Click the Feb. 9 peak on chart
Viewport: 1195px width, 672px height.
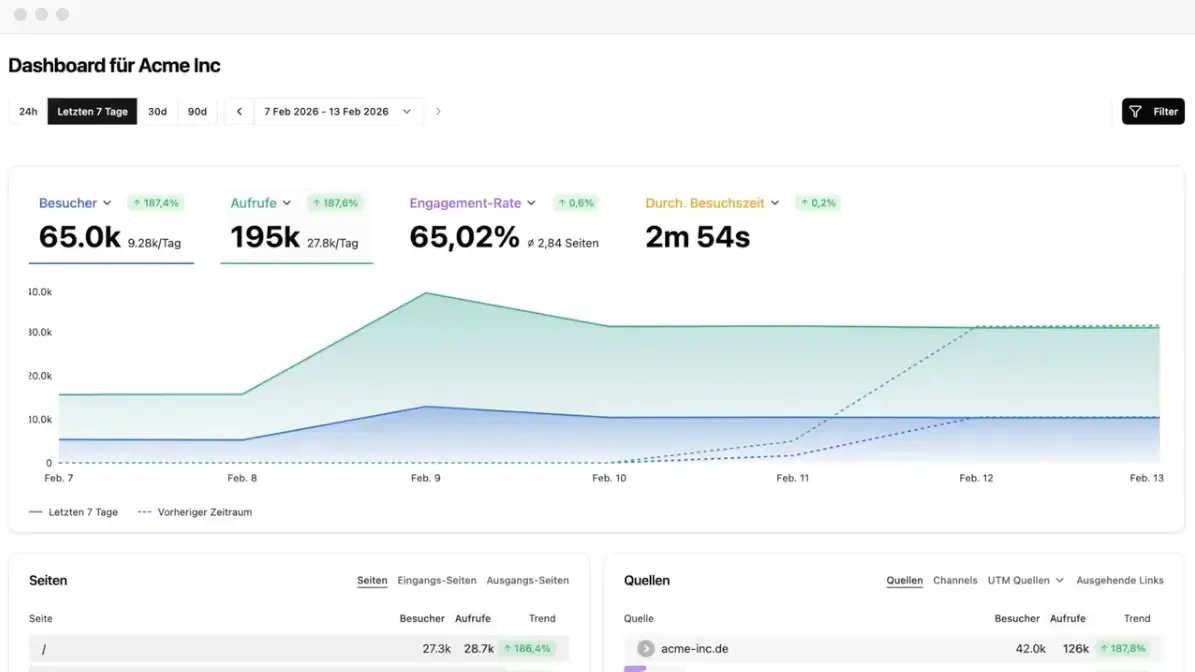coord(425,293)
